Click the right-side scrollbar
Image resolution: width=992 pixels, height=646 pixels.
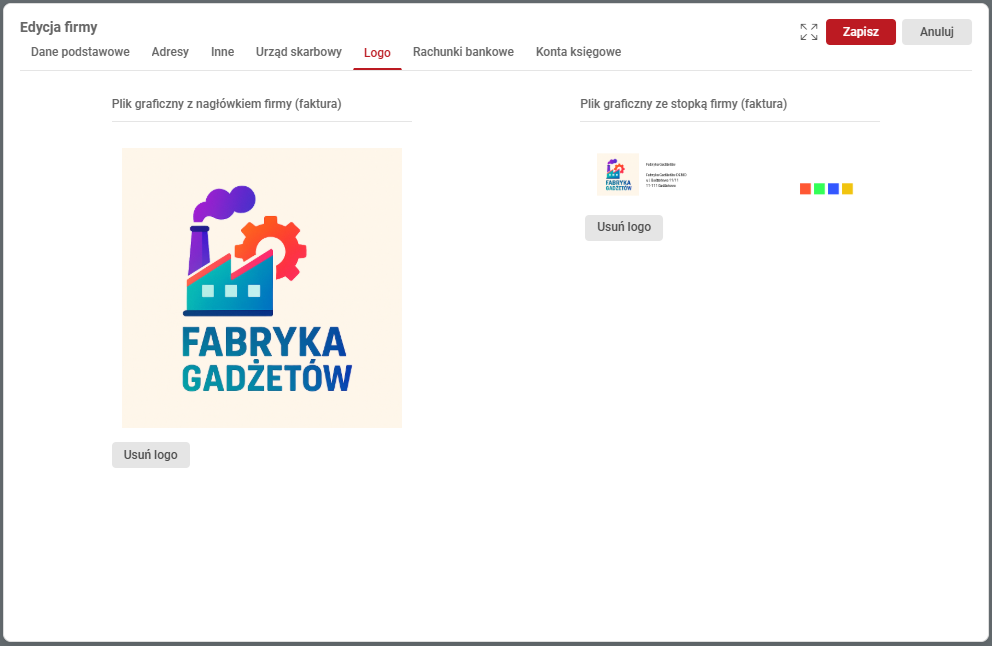click(985, 323)
